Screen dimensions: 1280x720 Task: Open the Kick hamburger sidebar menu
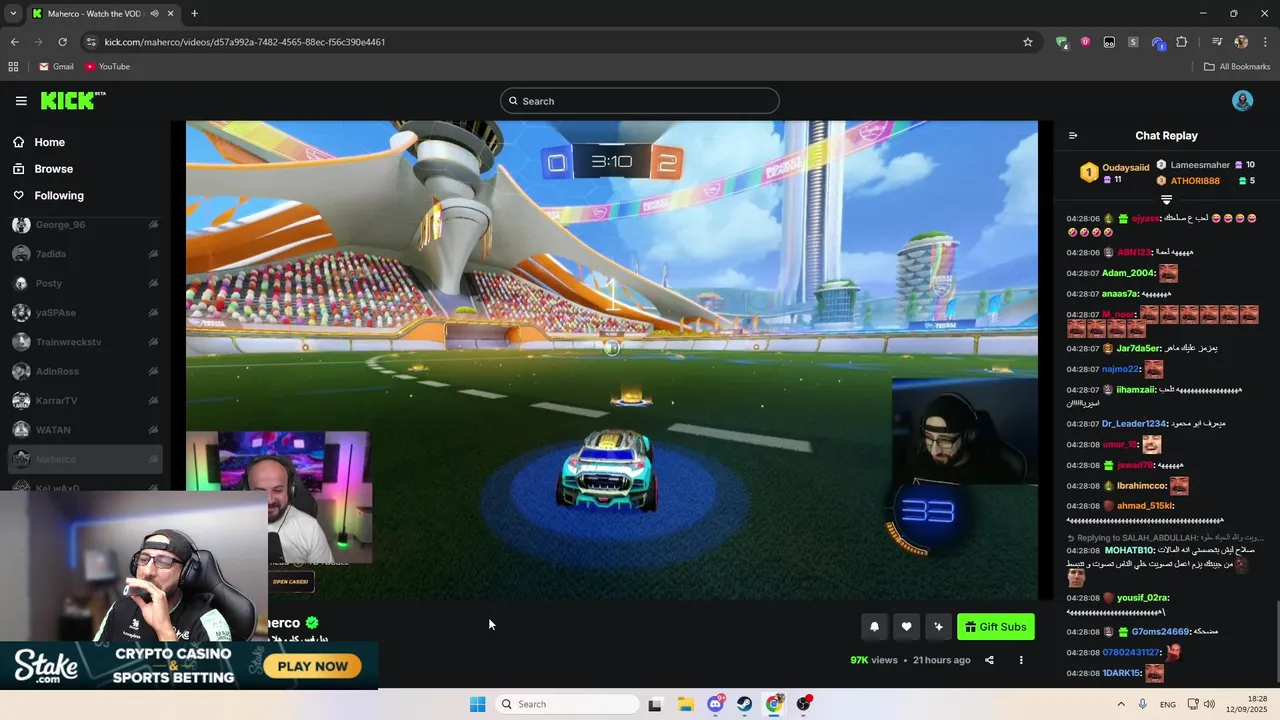21,101
